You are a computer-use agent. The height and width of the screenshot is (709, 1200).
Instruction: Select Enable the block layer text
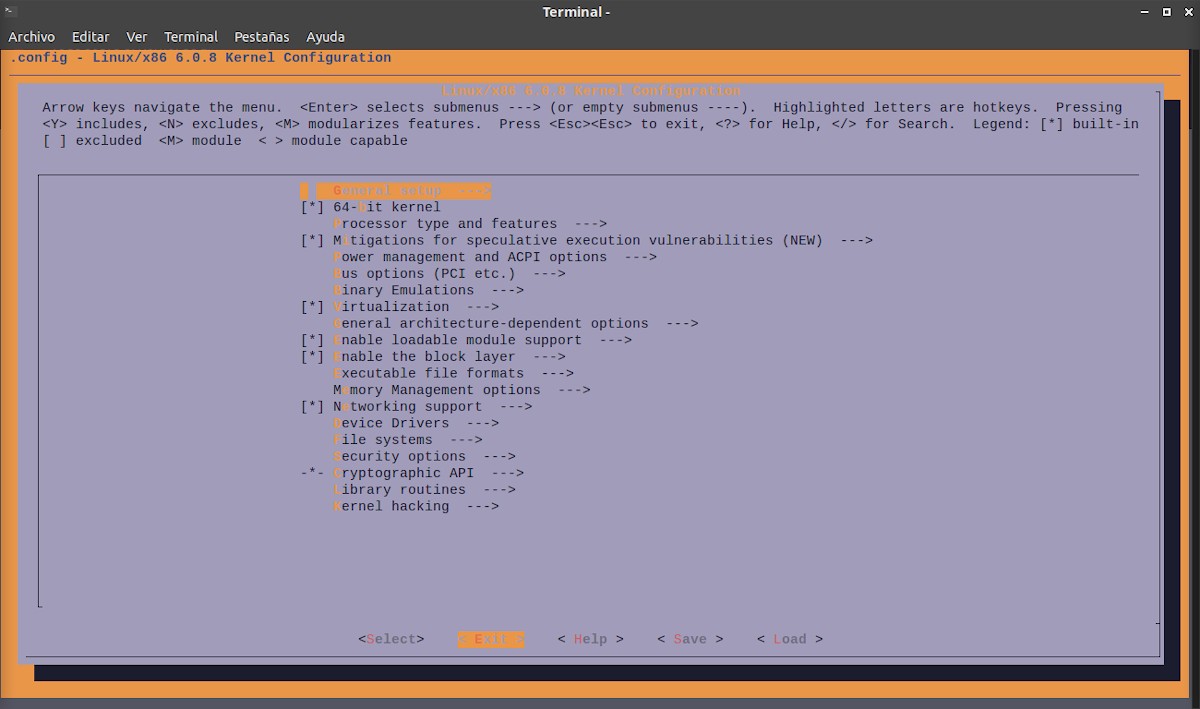(x=424, y=357)
